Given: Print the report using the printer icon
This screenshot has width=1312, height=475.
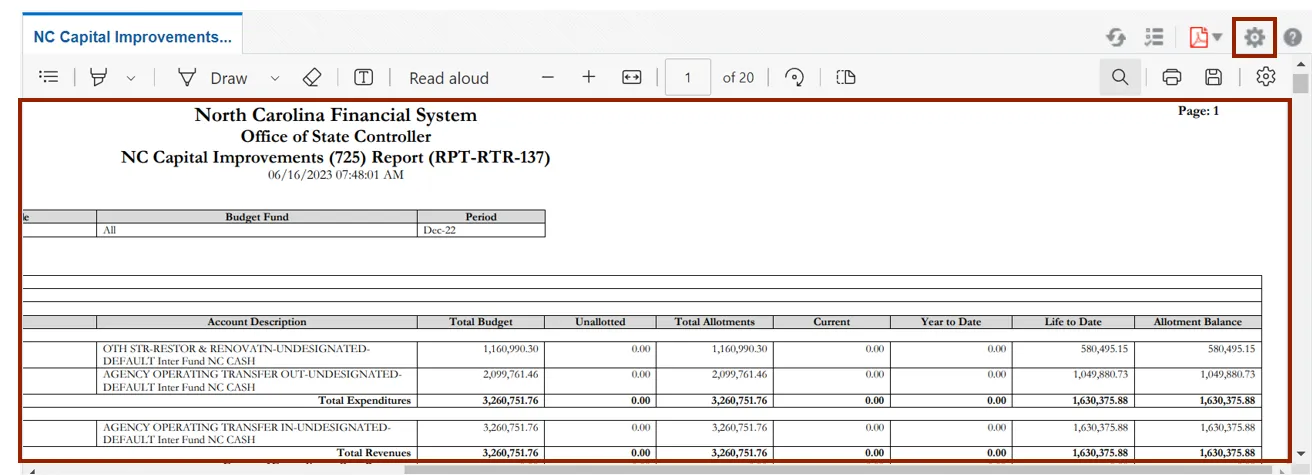Looking at the screenshot, I should [1172, 77].
